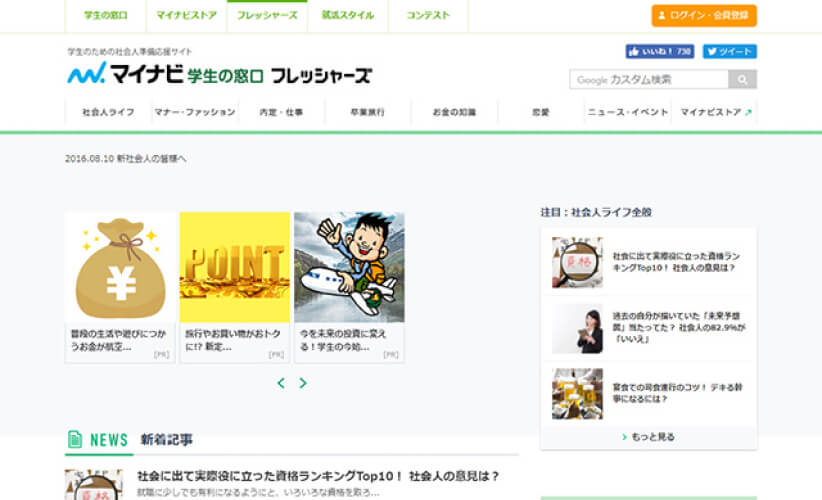Image resolution: width=822 pixels, height=500 pixels.
Task: Click the orange ログイン・会員登録 button
Action: click(704, 16)
